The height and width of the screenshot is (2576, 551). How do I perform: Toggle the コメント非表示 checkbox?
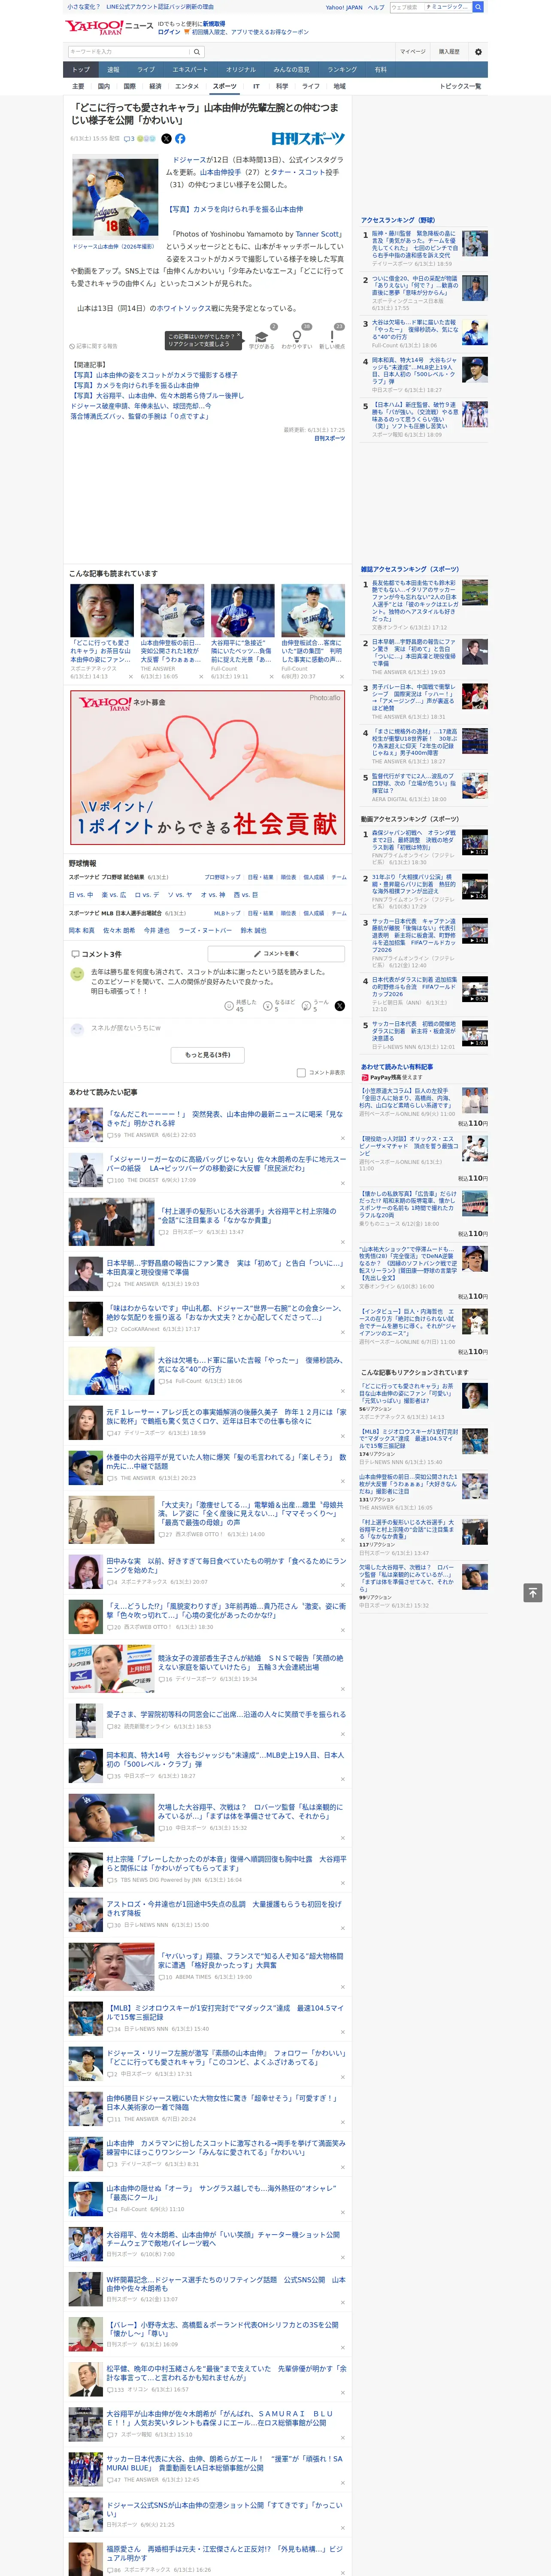301,1073
